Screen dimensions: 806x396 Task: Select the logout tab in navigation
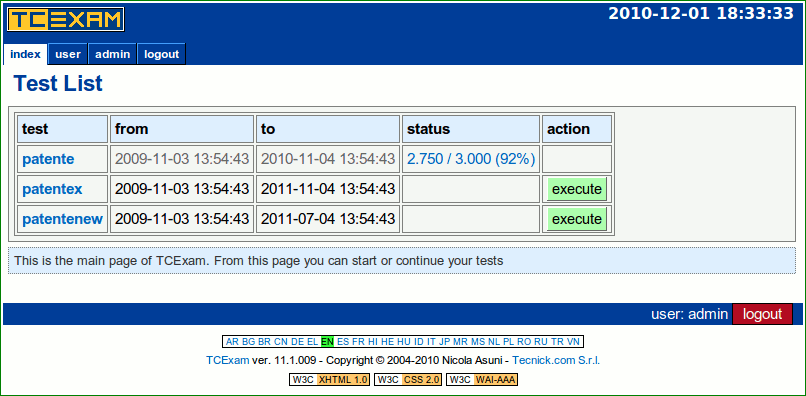coord(161,54)
